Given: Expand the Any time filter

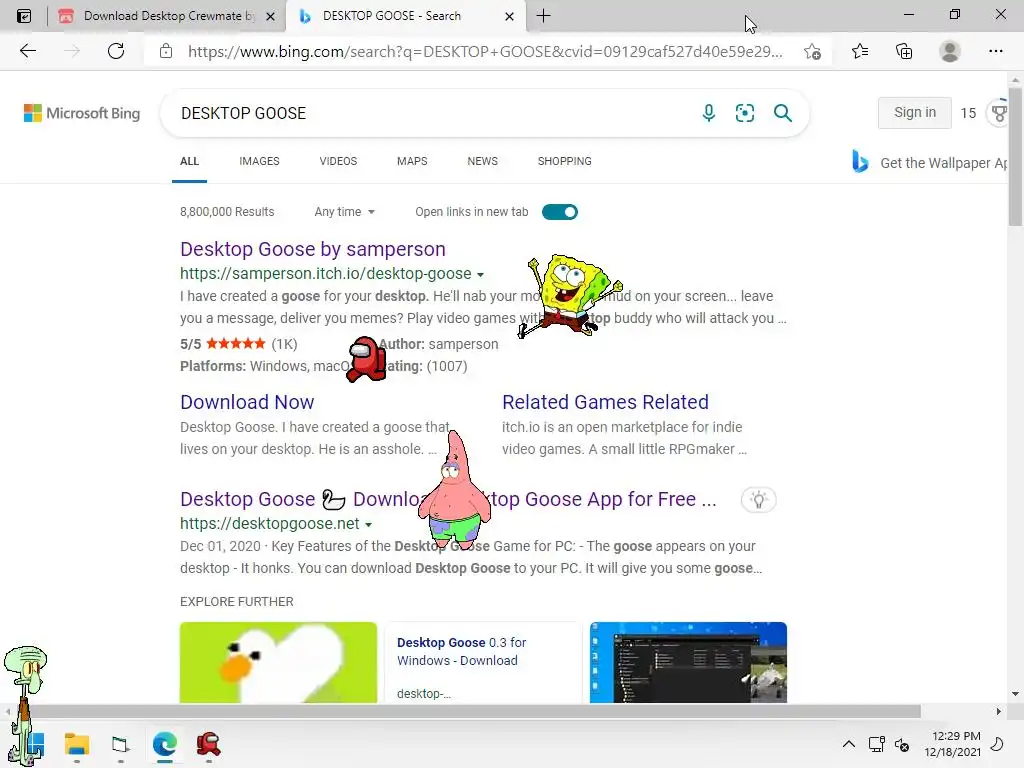Looking at the screenshot, I should [x=344, y=212].
